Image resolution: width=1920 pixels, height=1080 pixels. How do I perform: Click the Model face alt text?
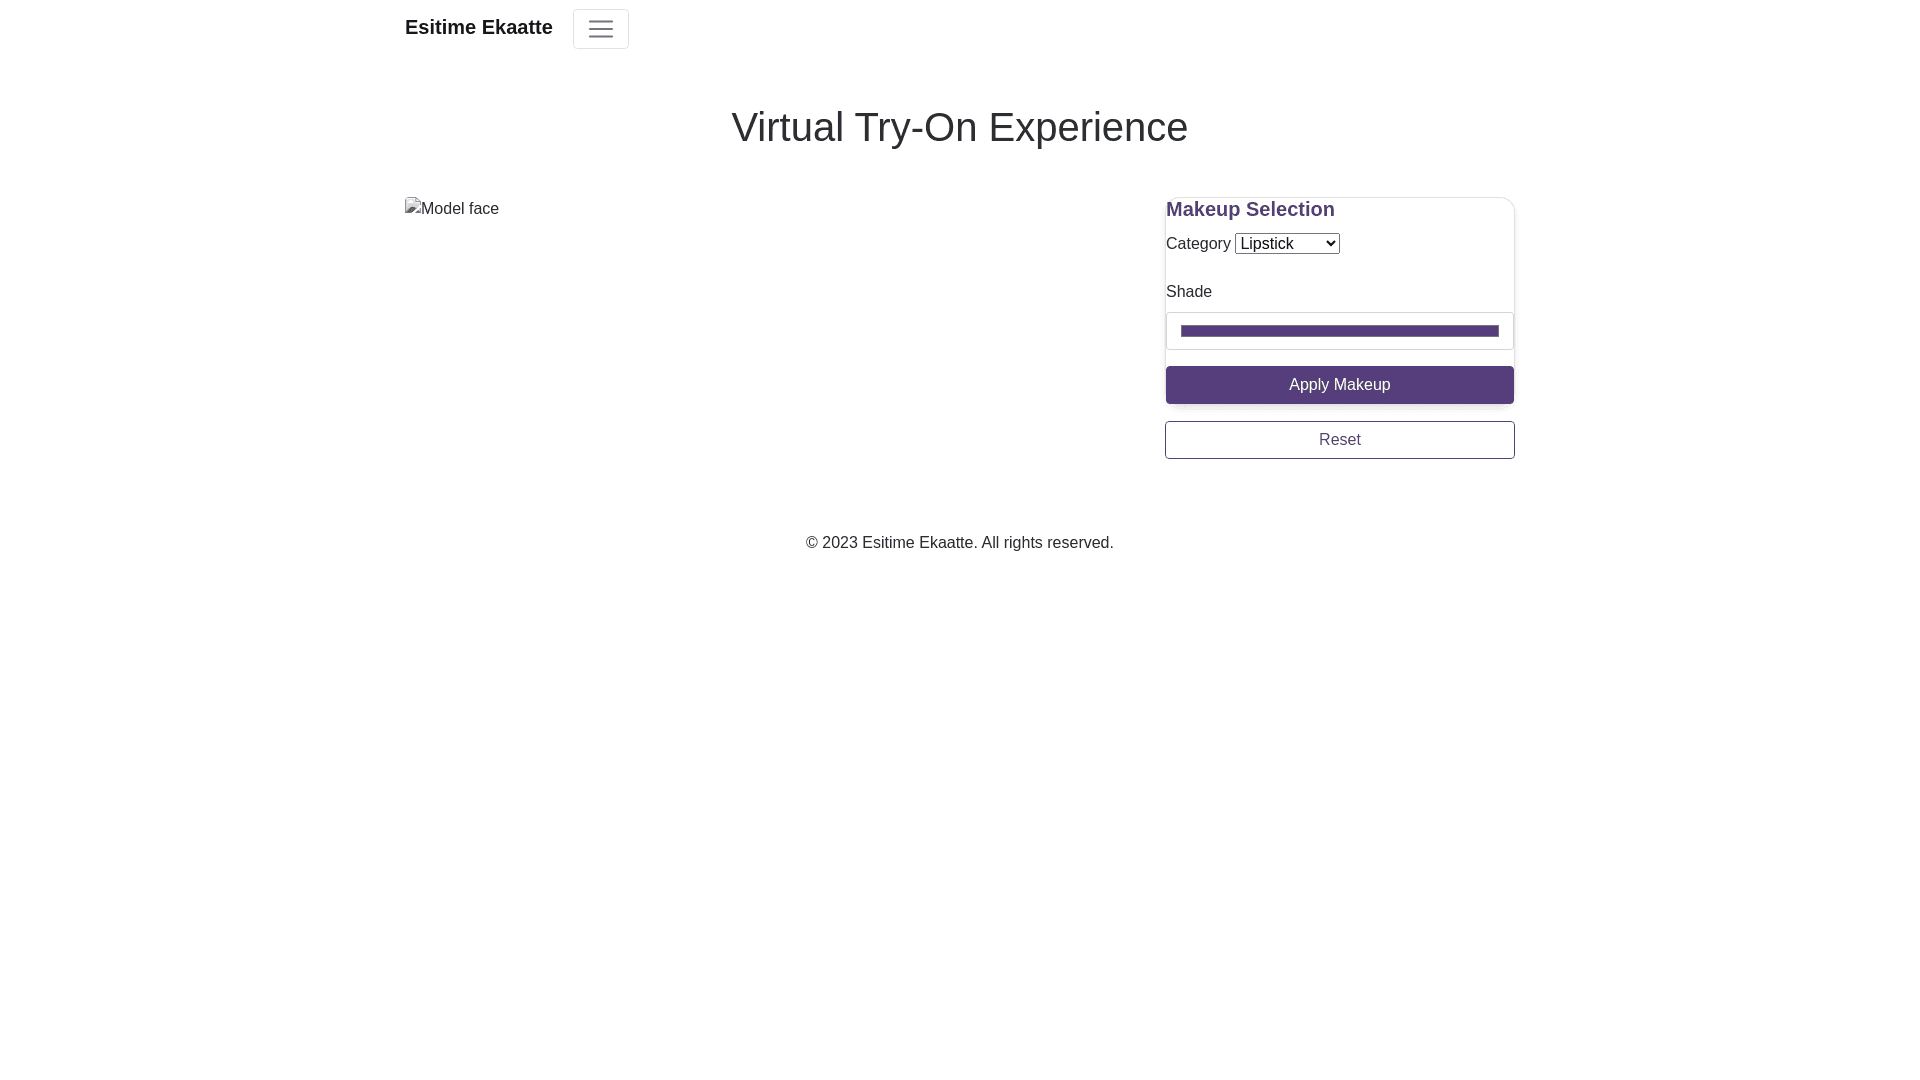click(x=460, y=209)
